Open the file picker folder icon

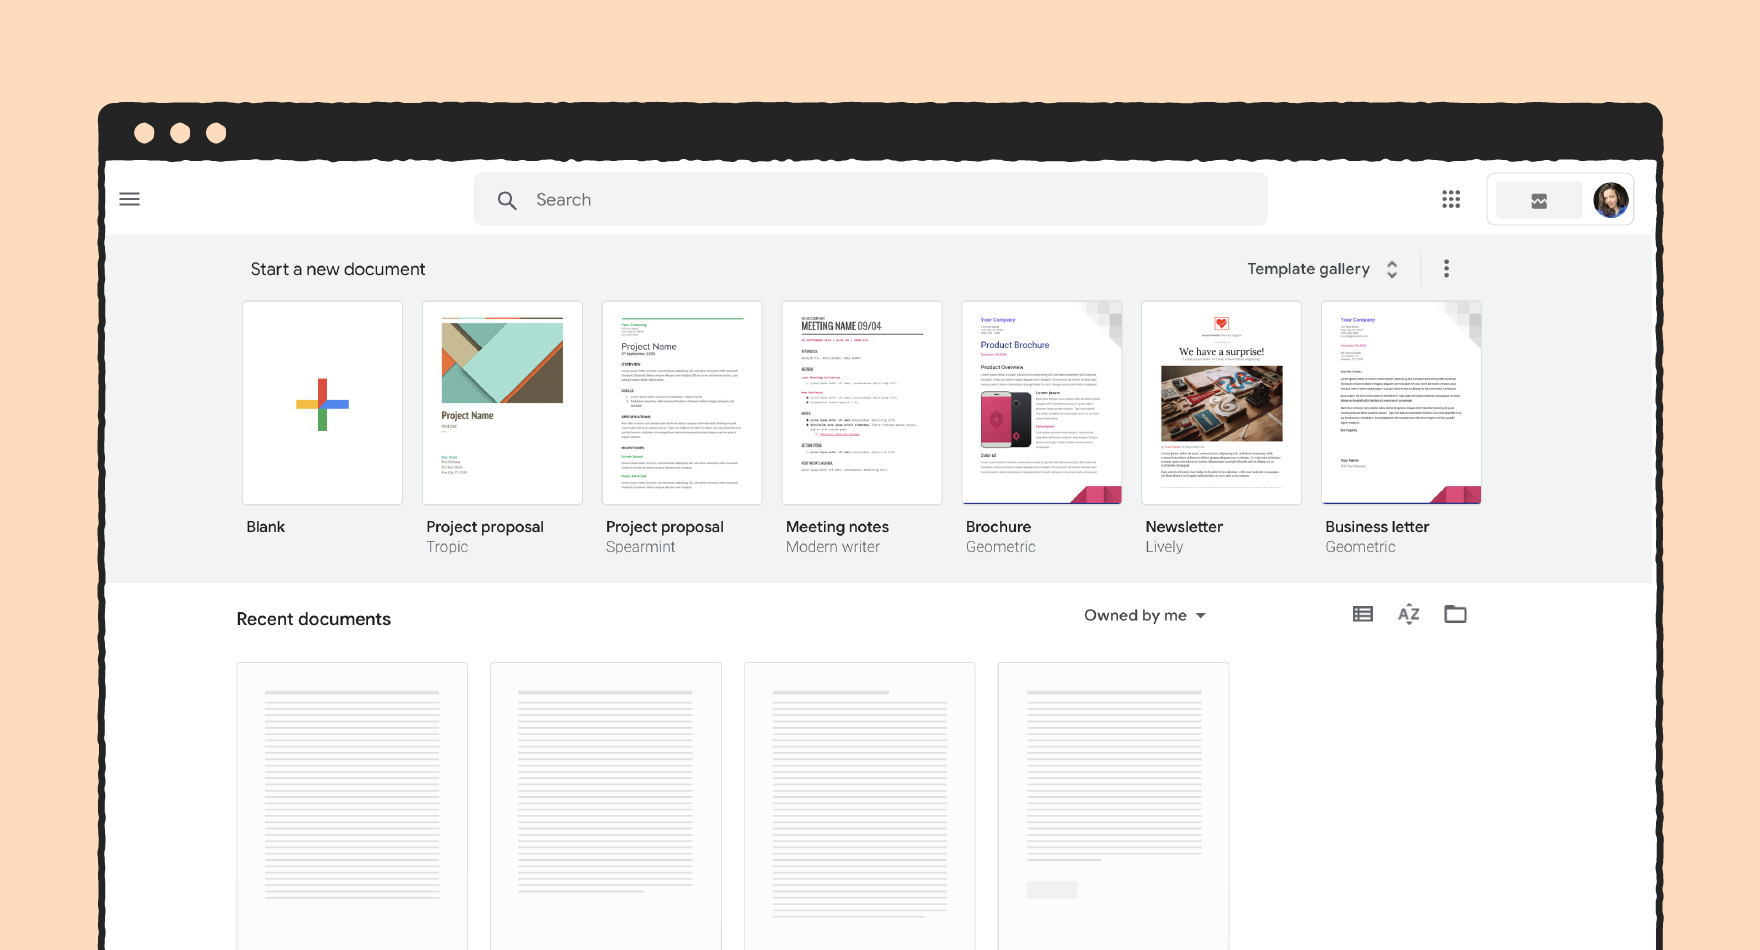click(1455, 614)
